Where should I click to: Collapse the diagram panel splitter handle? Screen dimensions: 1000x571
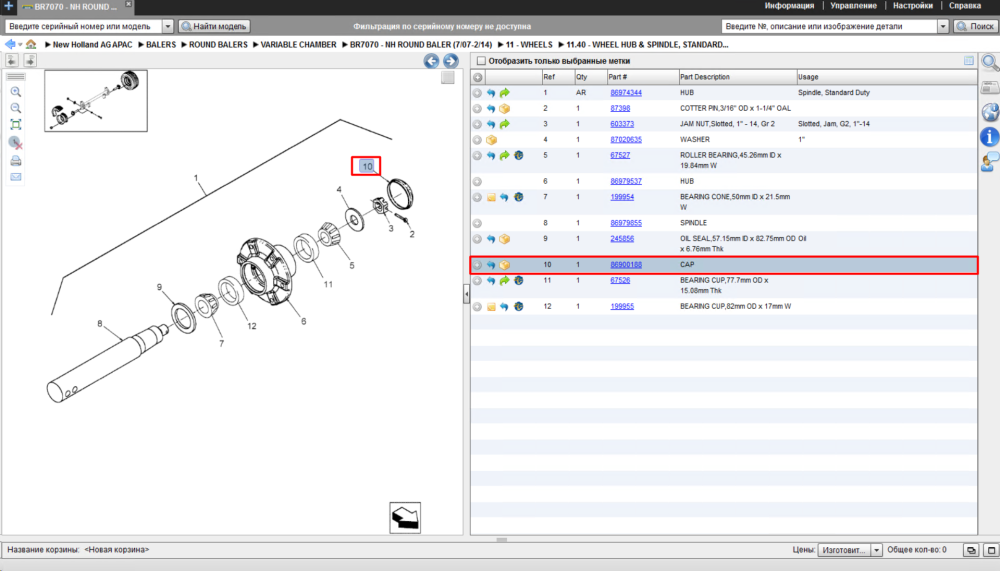(x=466, y=293)
